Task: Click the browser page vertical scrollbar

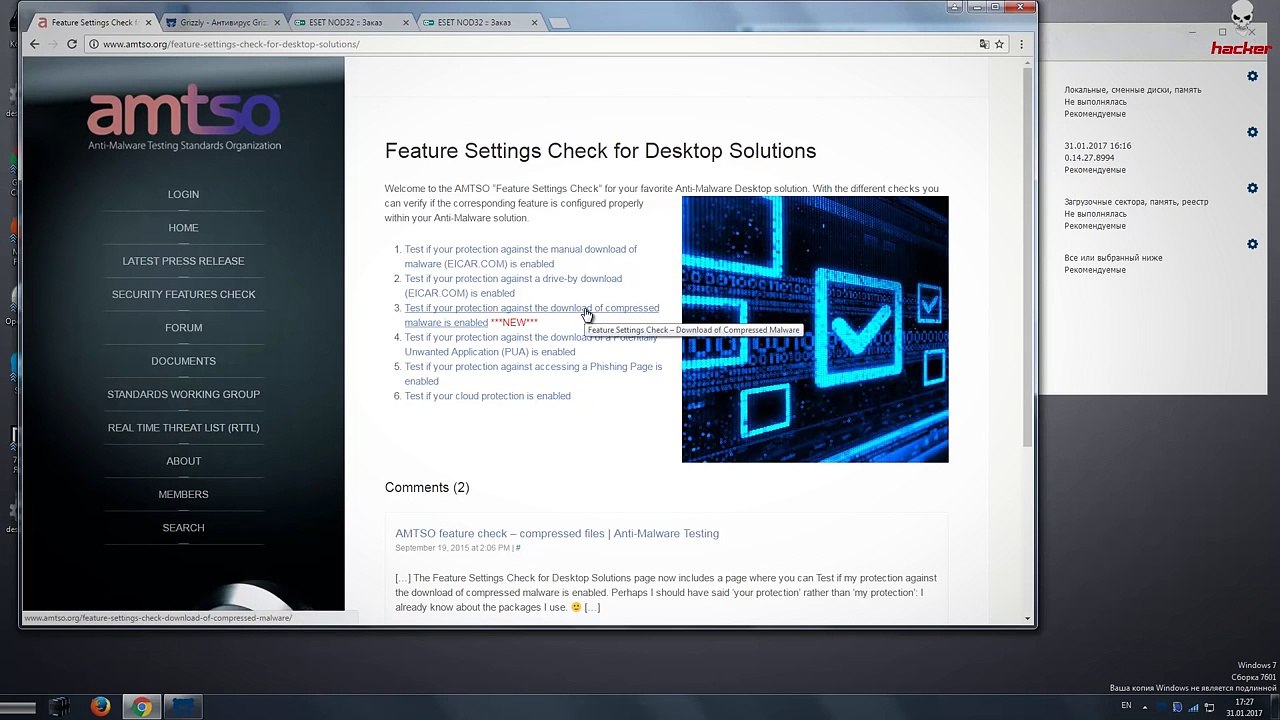Action: click(x=1028, y=257)
